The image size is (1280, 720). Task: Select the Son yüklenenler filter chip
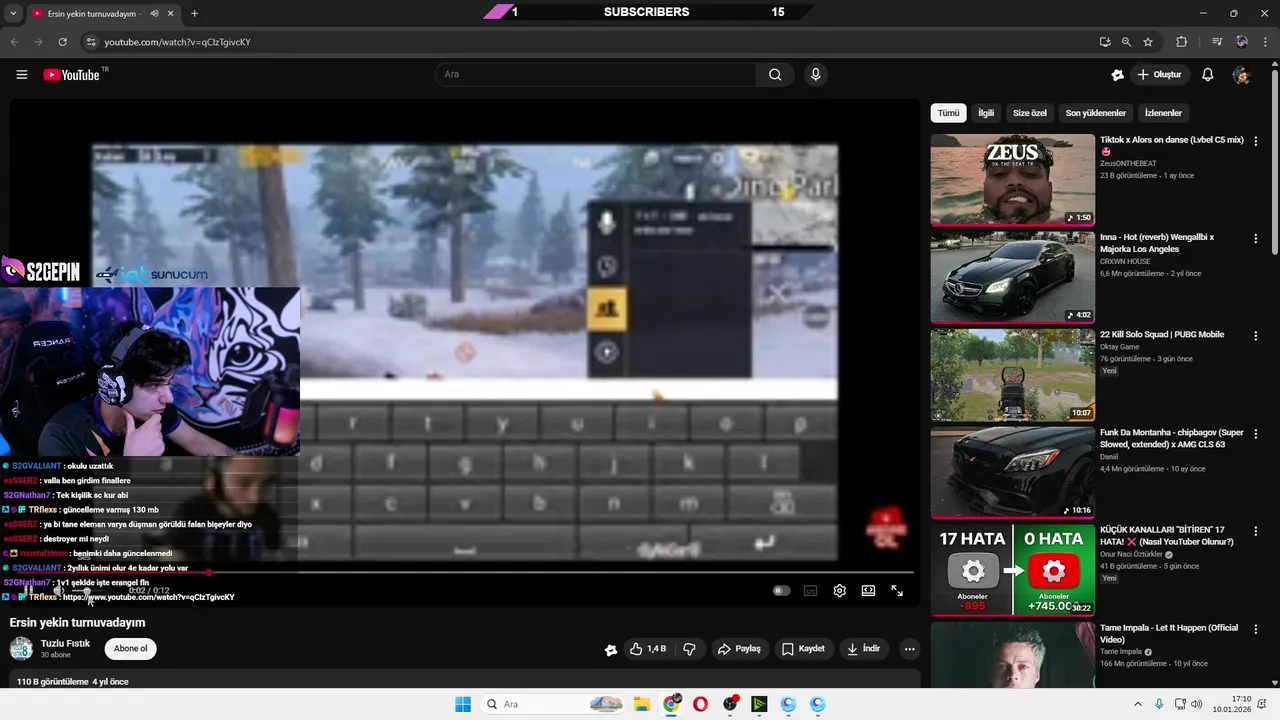1096,113
